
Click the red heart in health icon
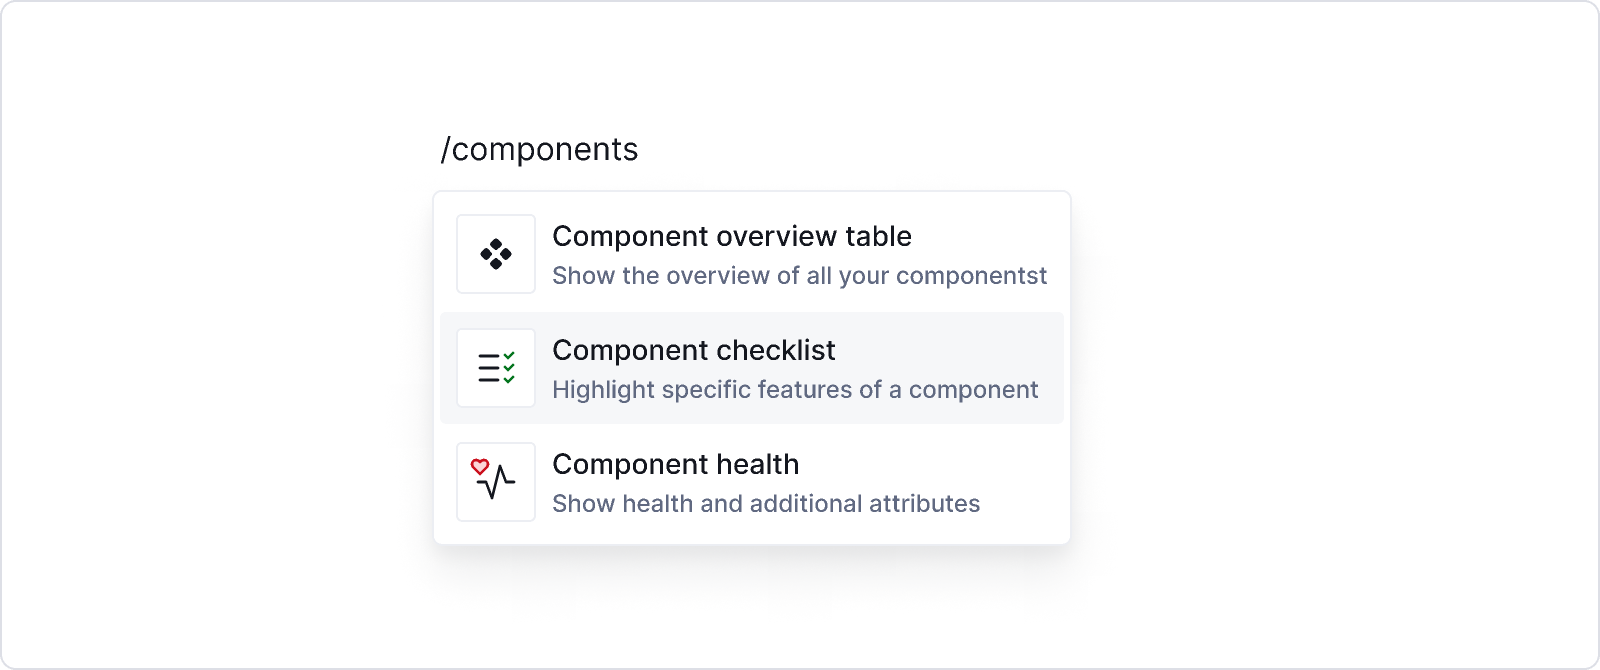(x=480, y=466)
